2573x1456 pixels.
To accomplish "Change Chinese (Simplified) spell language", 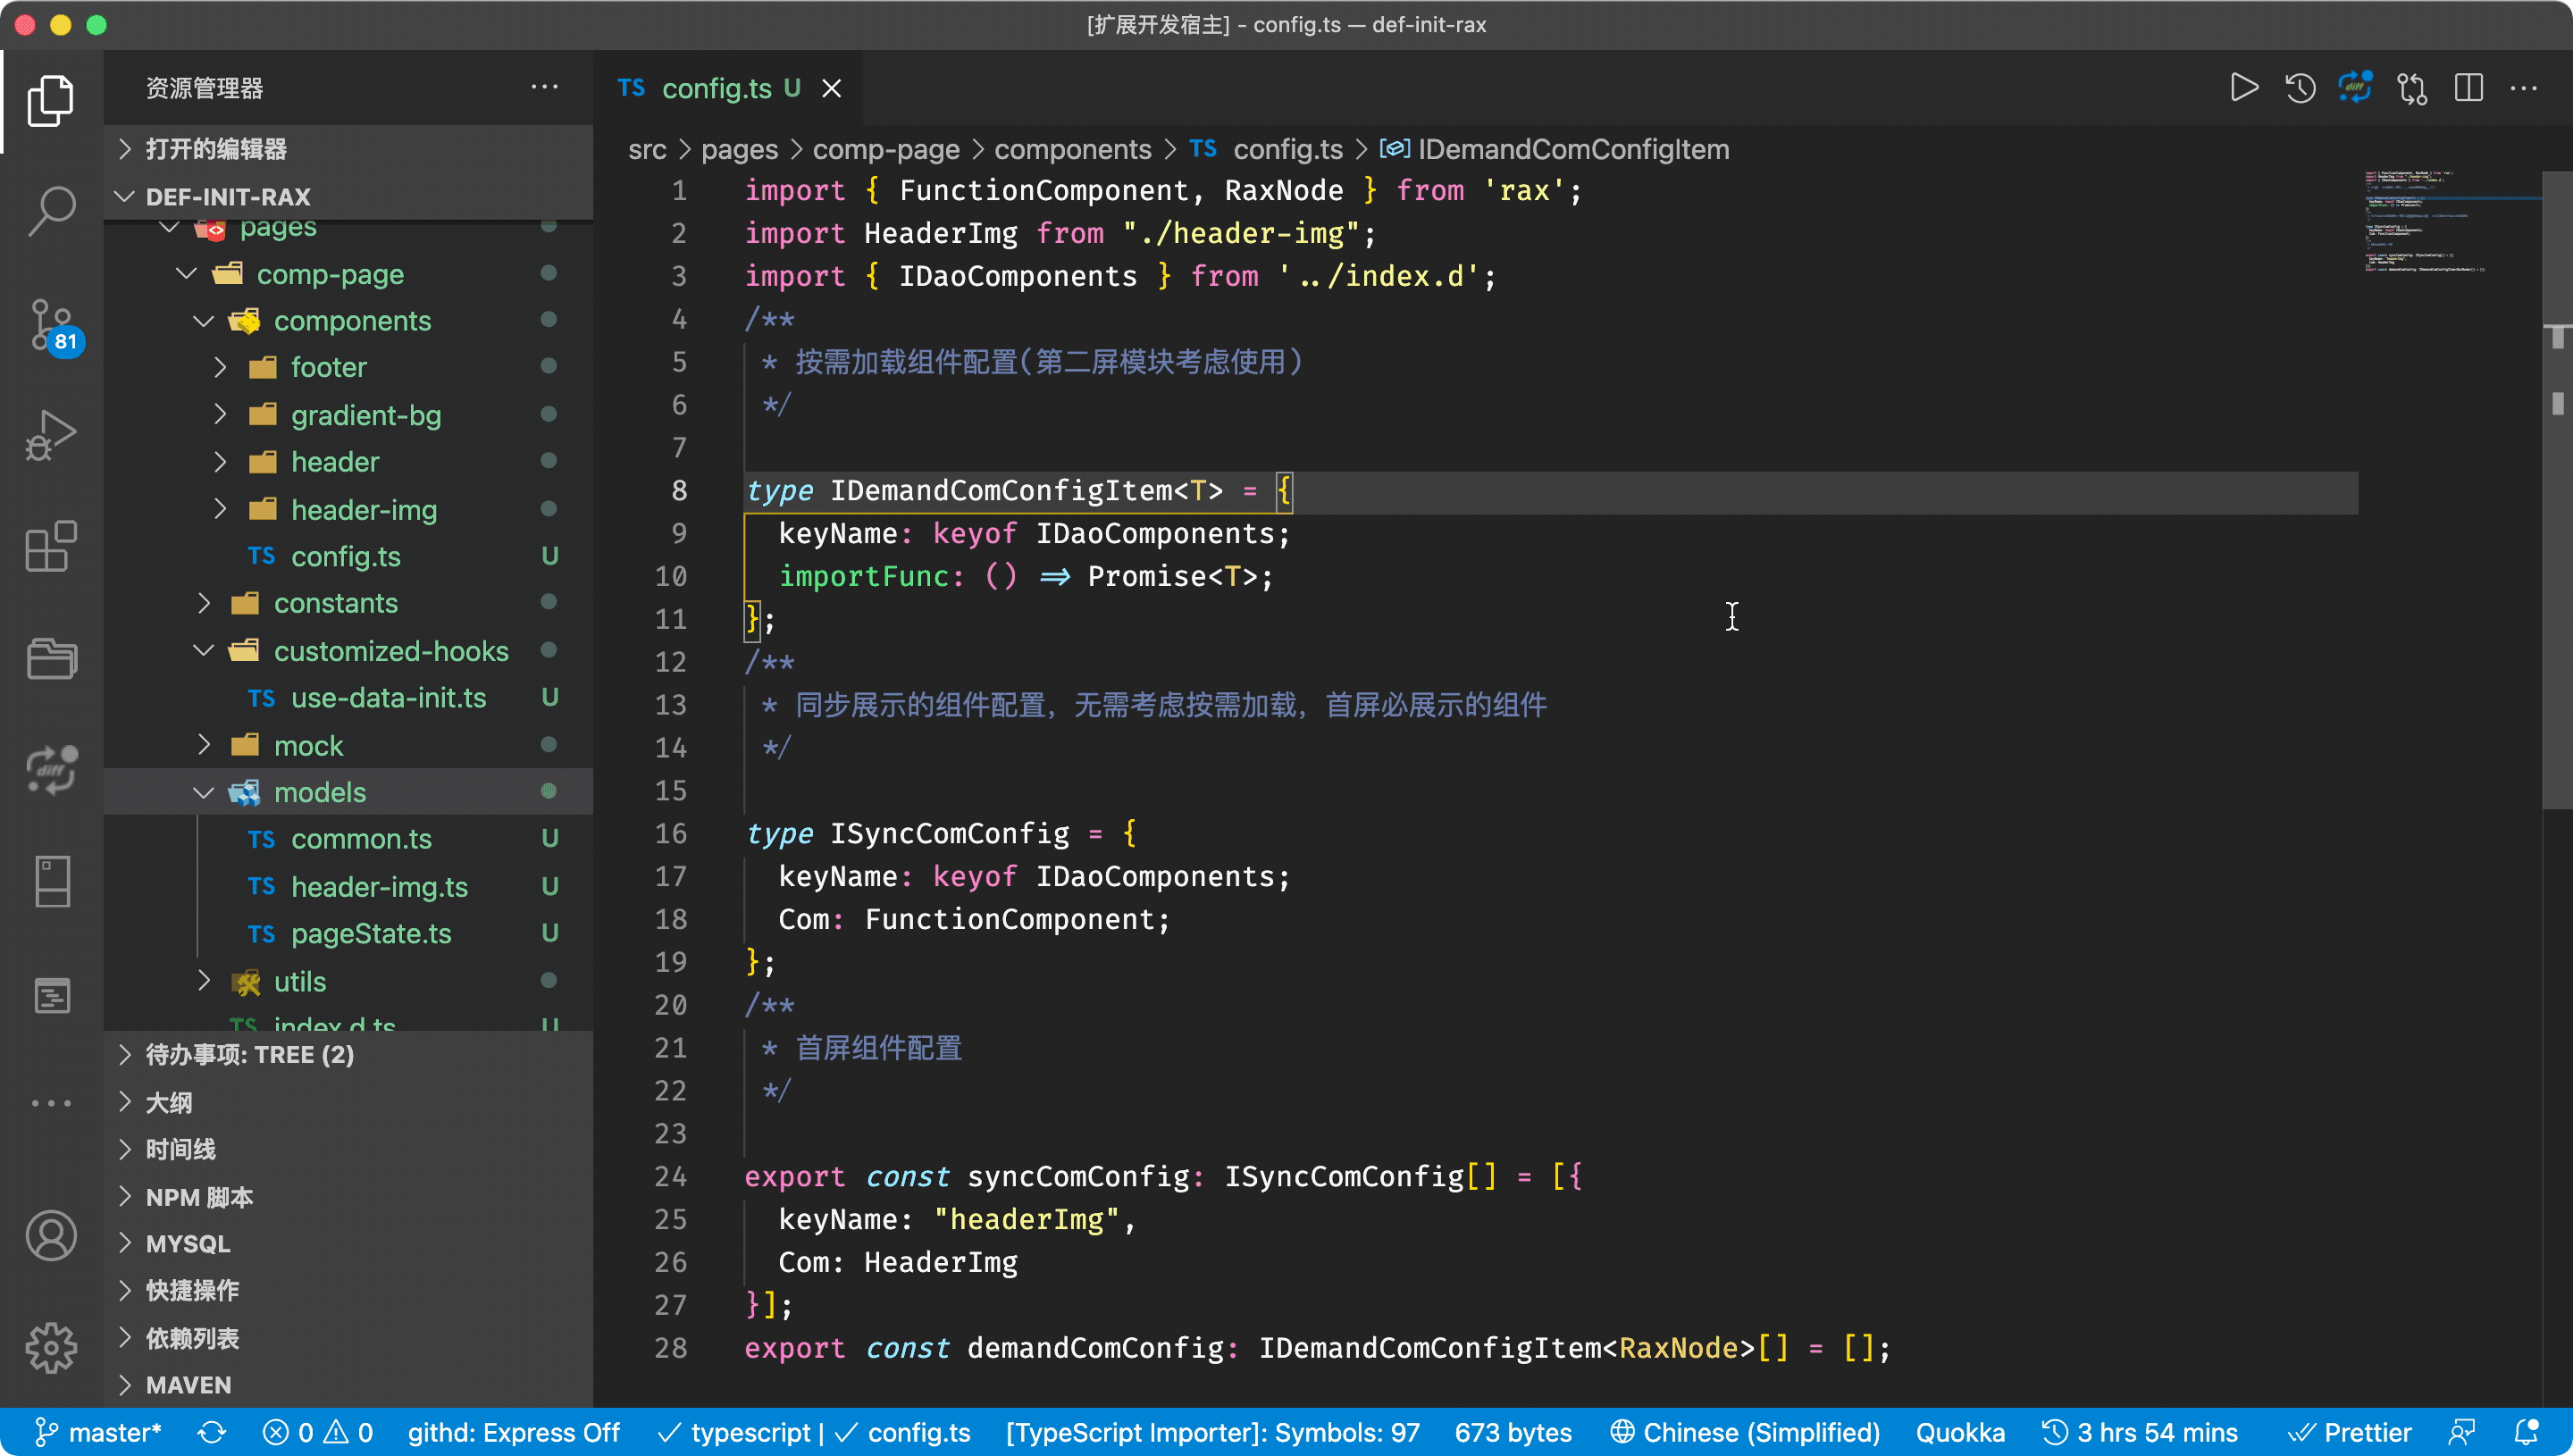I will point(1744,1432).
